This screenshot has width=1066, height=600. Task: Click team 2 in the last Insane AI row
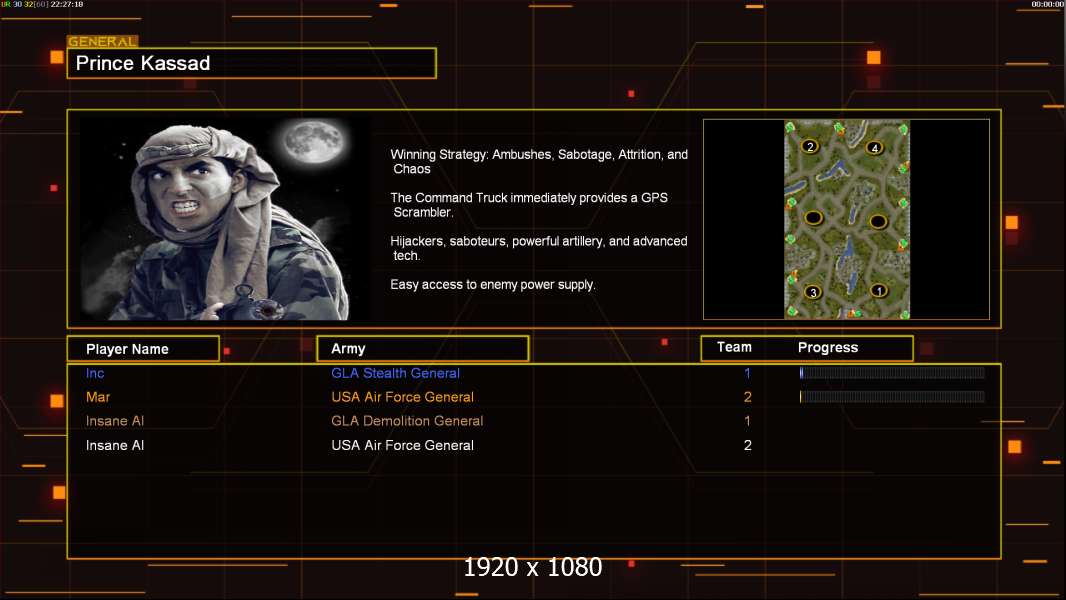pos(747,446)
